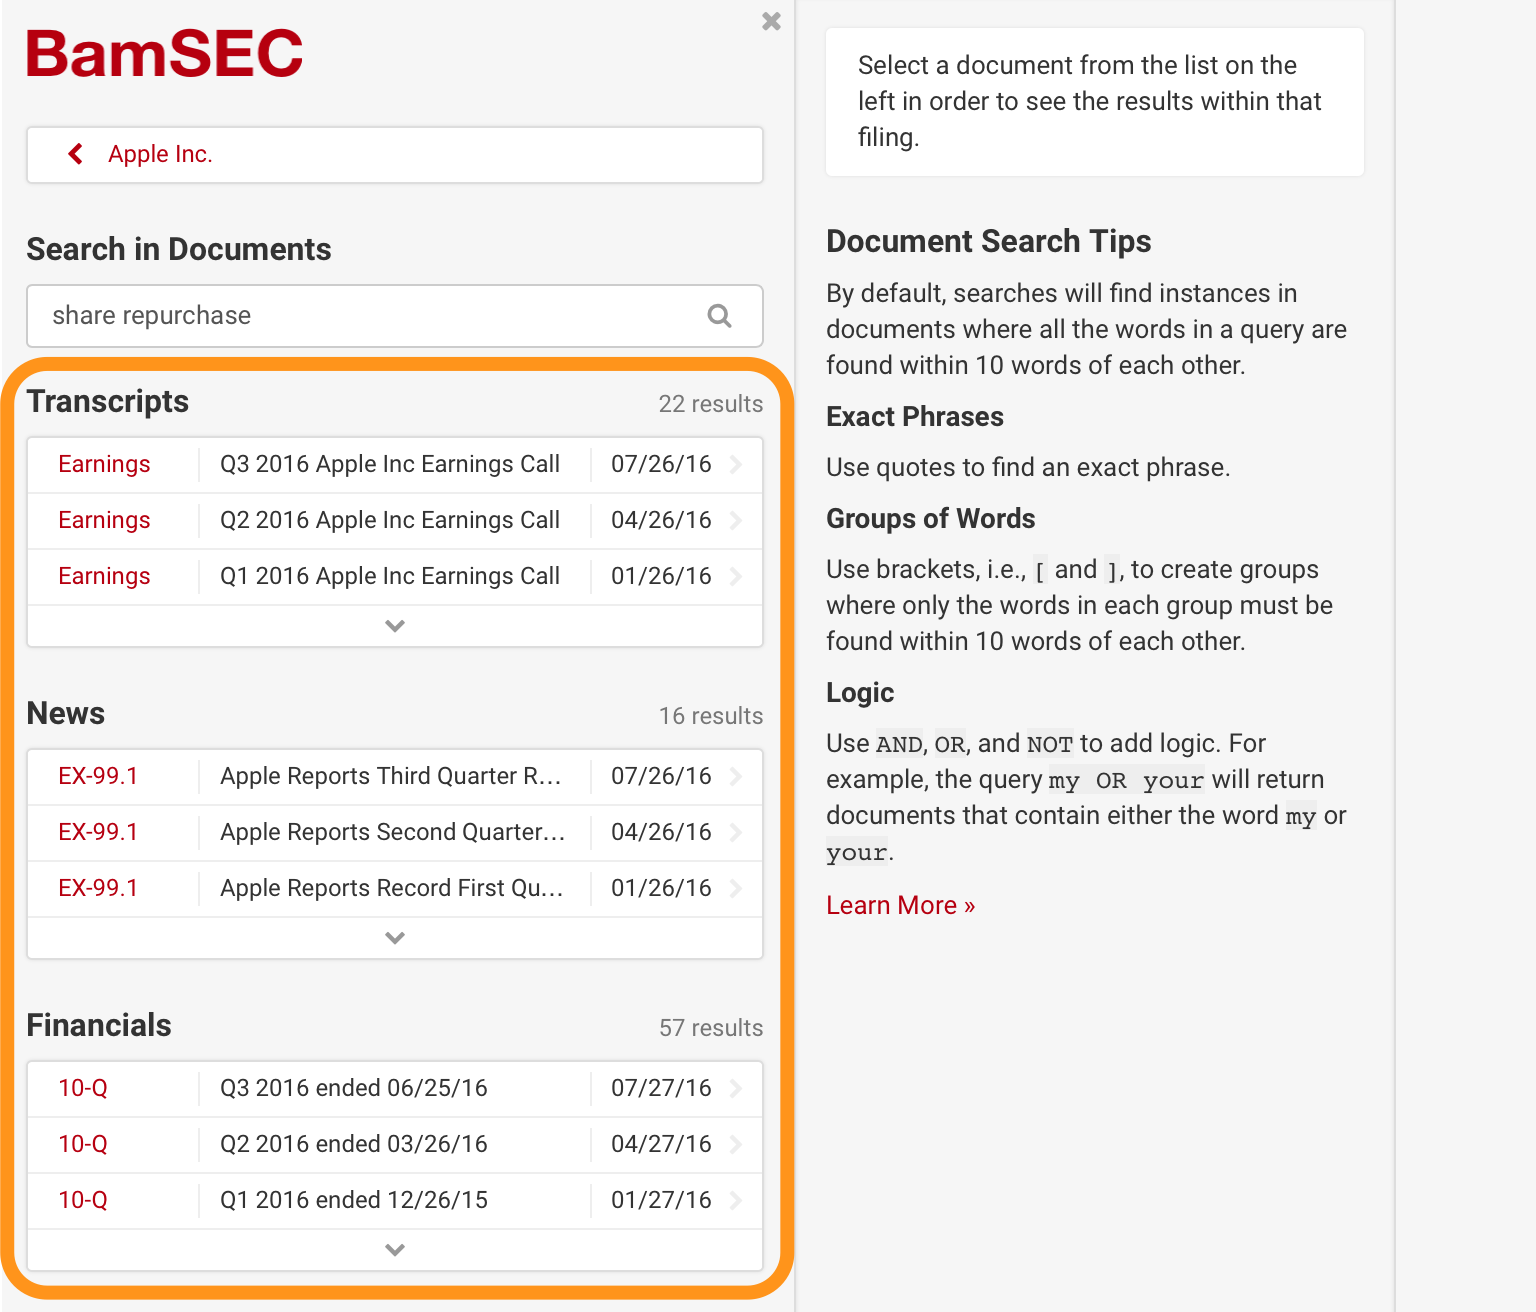Click 10-Q label dated 01/27/16

83,1200
